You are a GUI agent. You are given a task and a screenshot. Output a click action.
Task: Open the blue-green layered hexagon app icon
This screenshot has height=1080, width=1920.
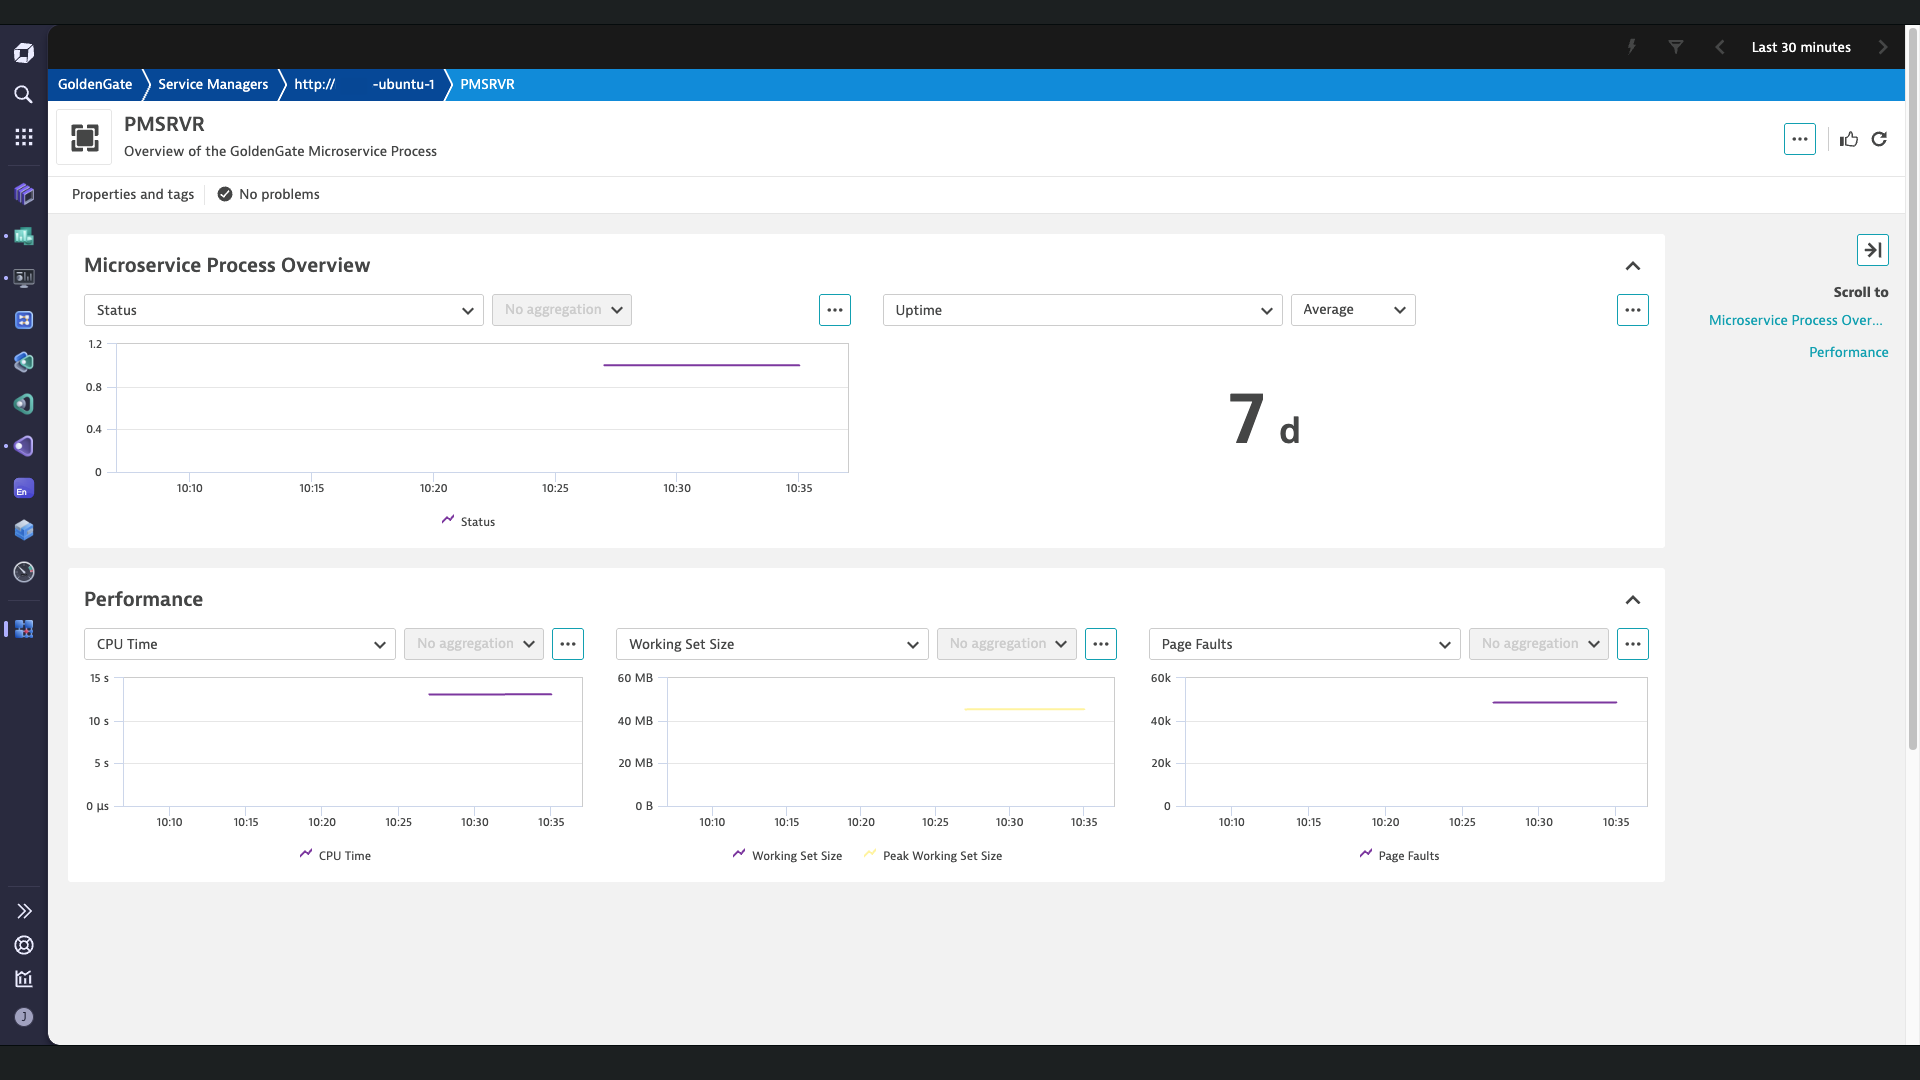pyautogui.click(x=24, y=362)
